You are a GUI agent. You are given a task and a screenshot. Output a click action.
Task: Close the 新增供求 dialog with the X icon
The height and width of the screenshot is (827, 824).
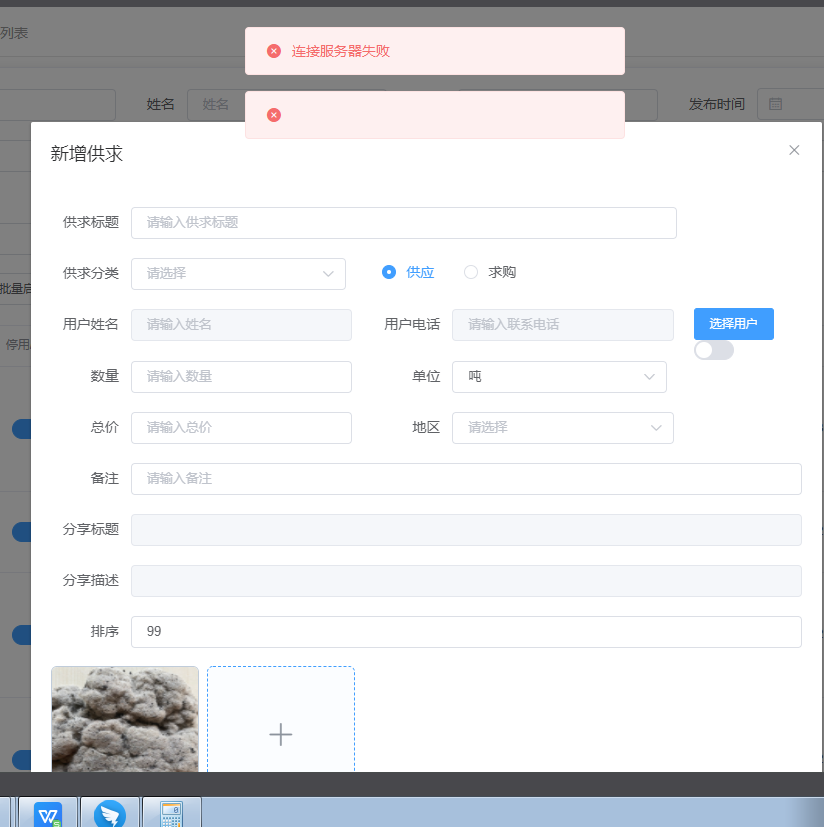[x=794, y=150]
